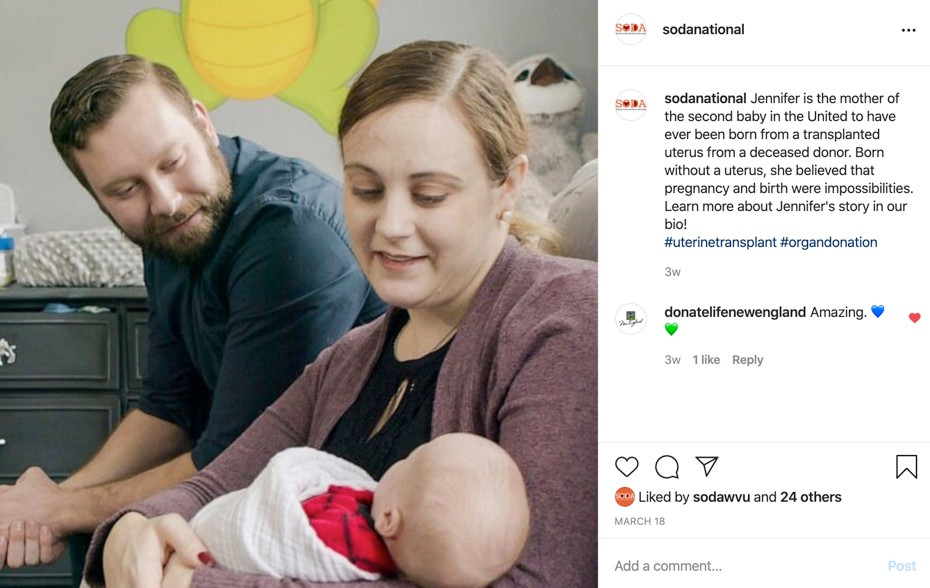Click sodanational avatar in post header

630,29
